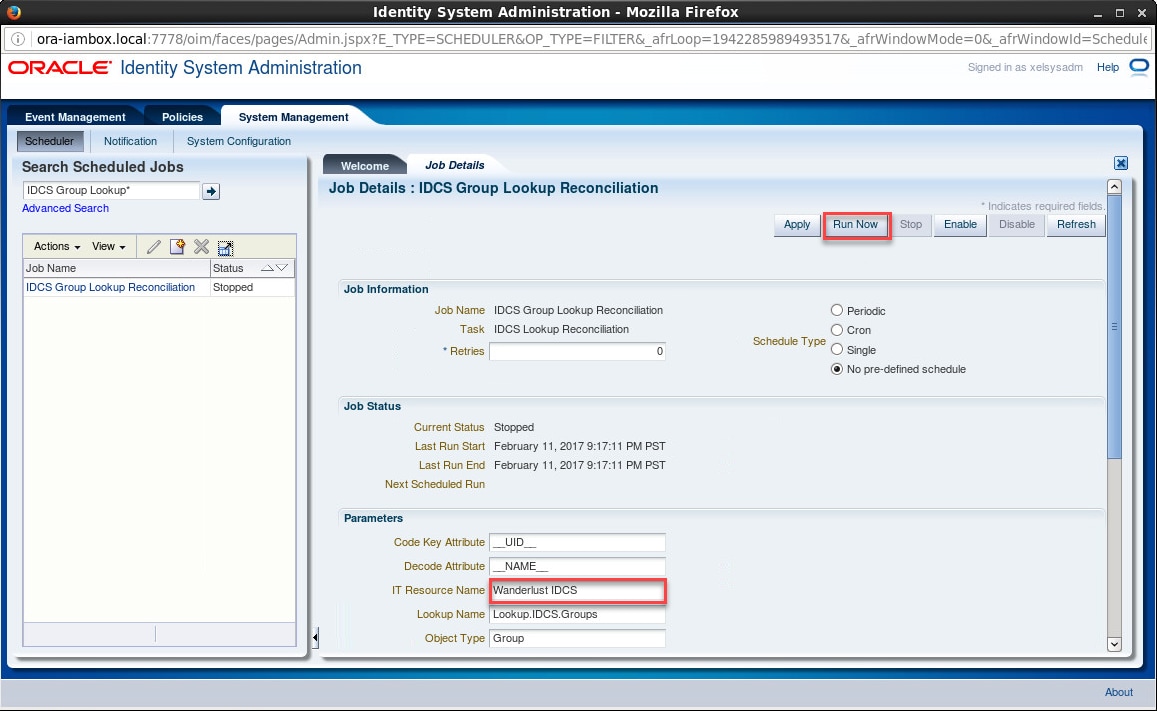Switch to the Welcome tab
This screenshot has width=1157, height=711.
(x=365, y=165)
